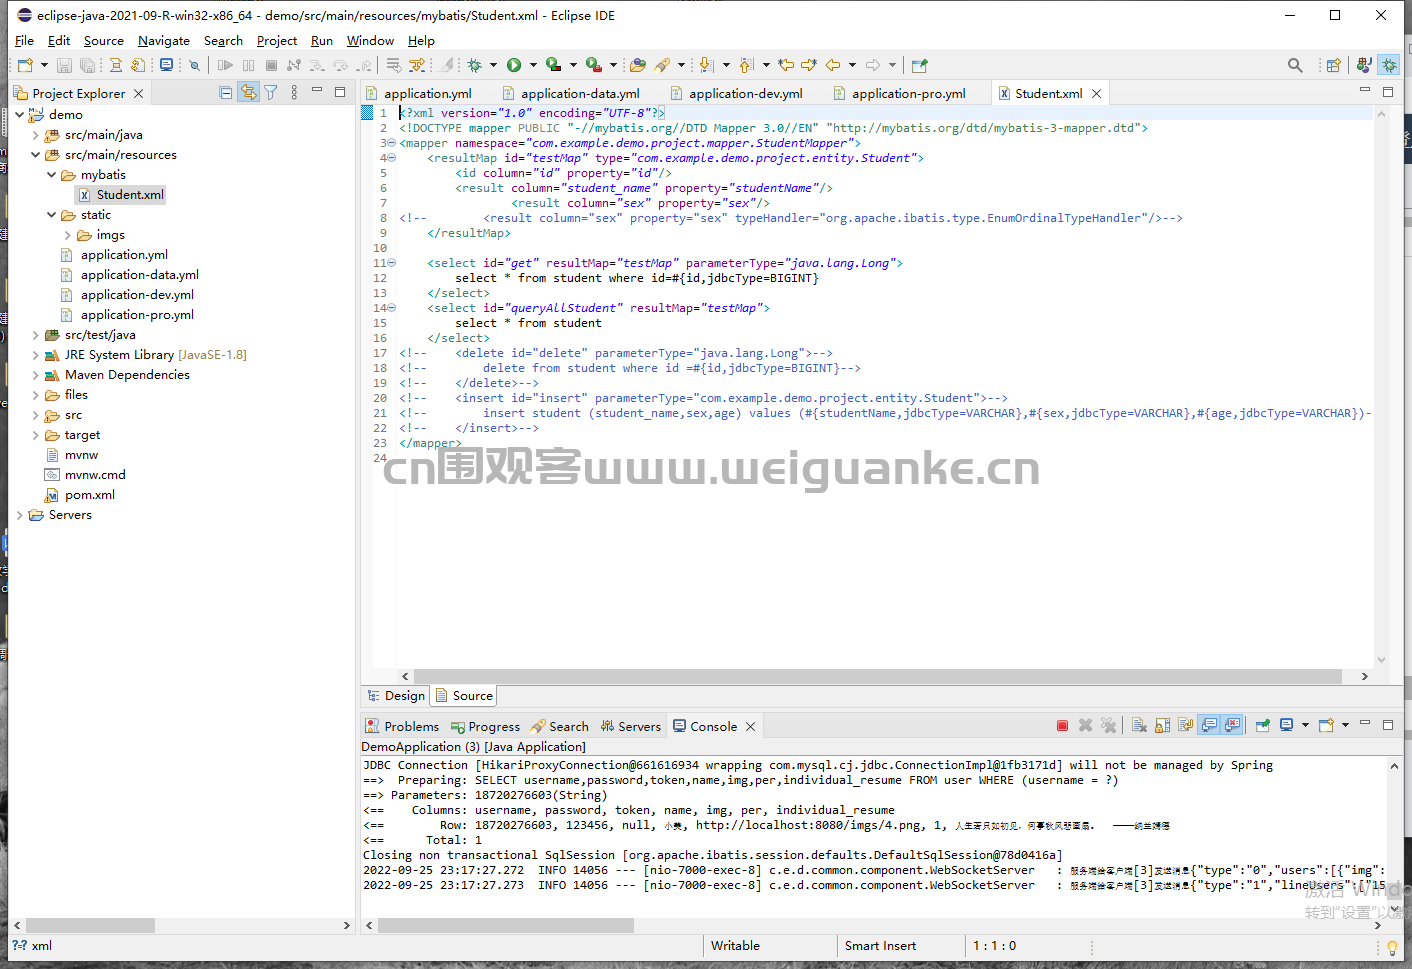1412x969 pixels.
Task: Terminate the running console with red stop
Action: (x=1062, y=726)
